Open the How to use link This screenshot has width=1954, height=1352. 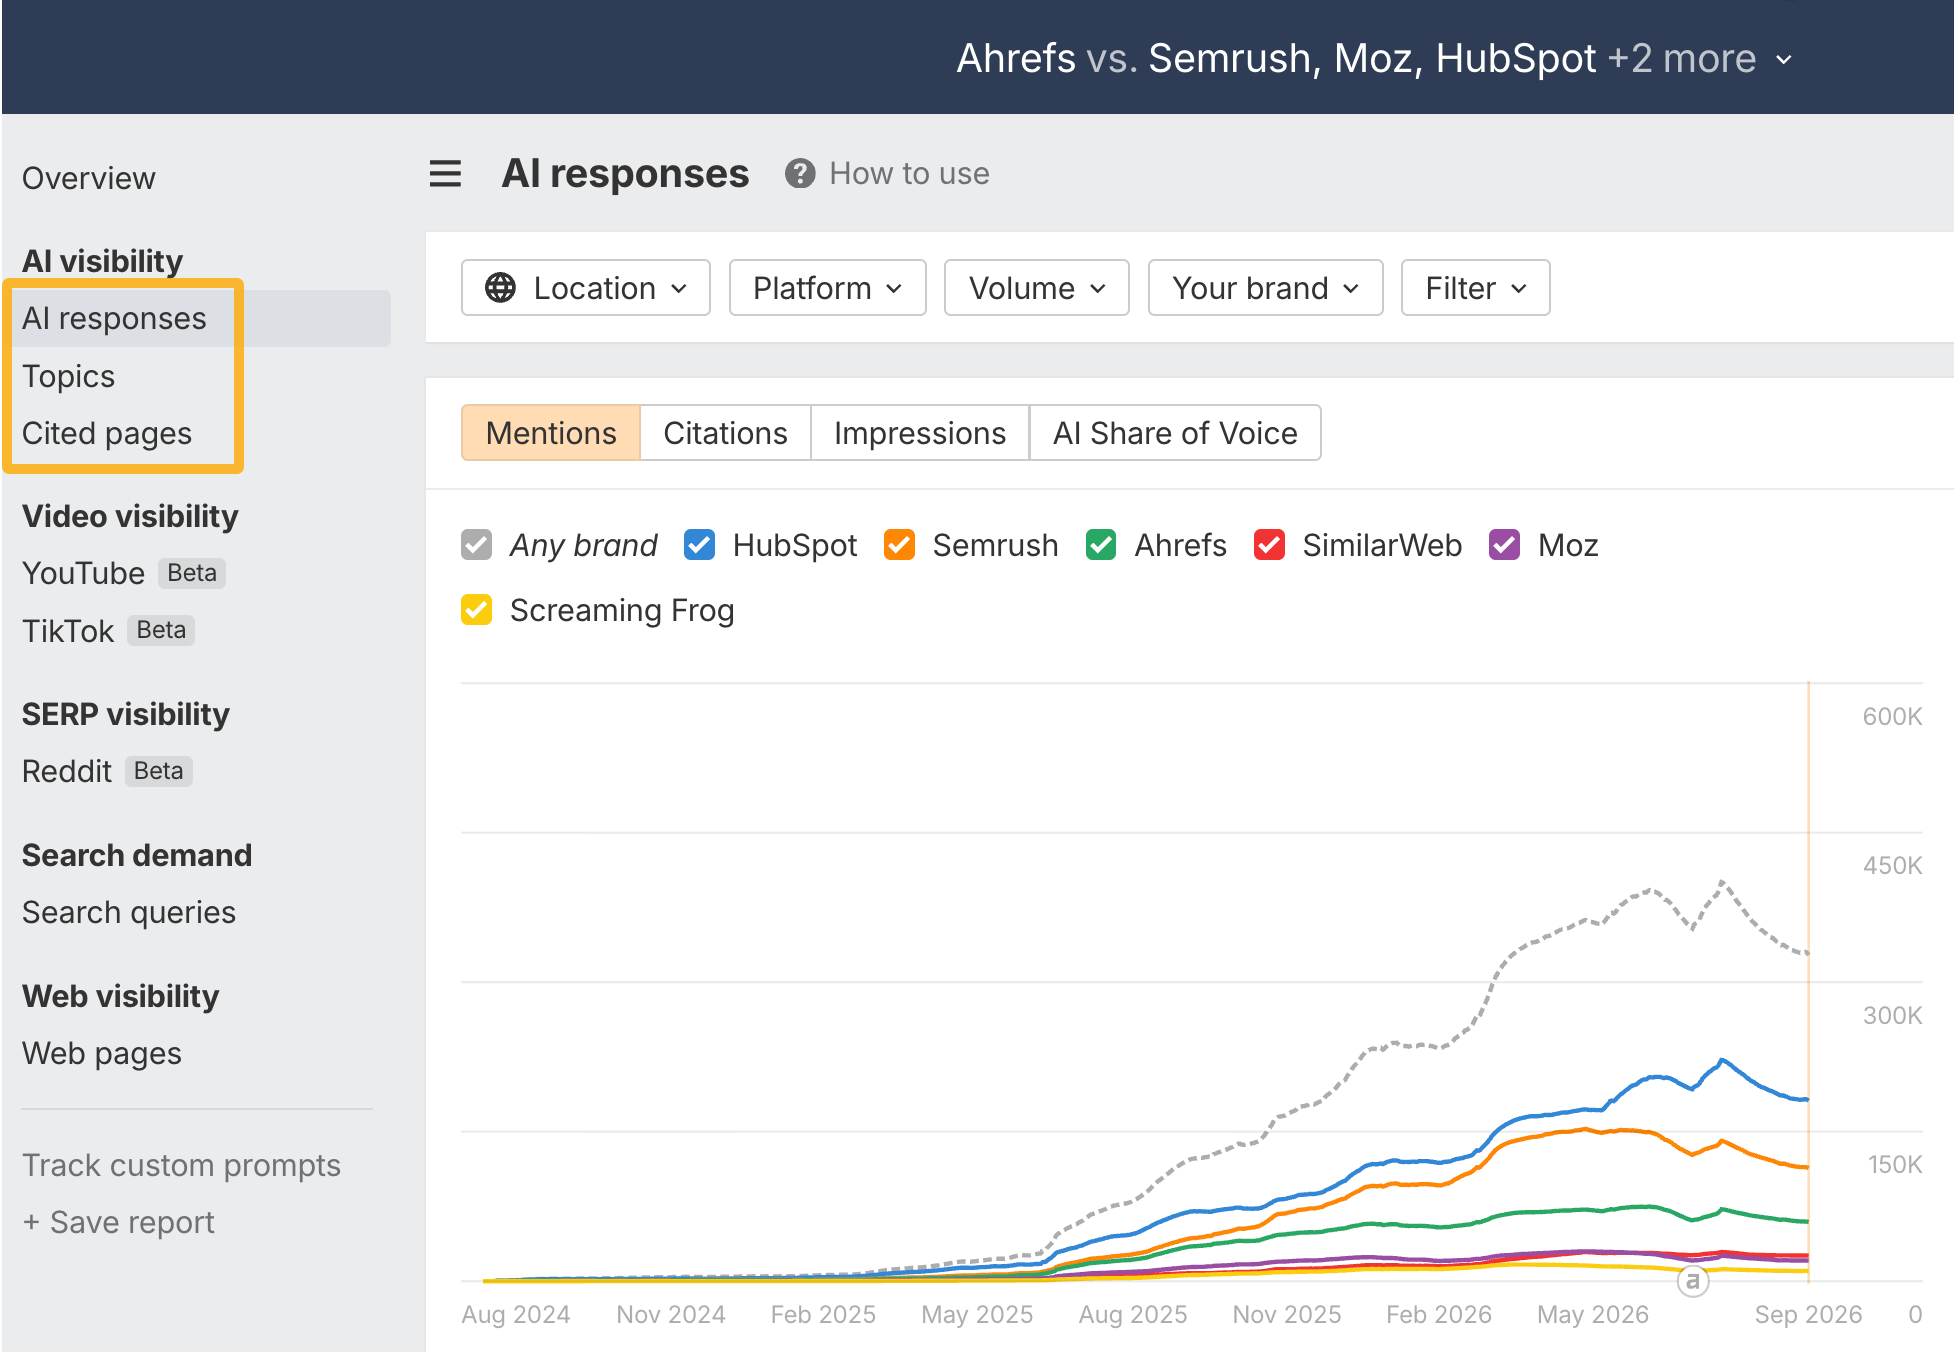click(x=909, y=174)
